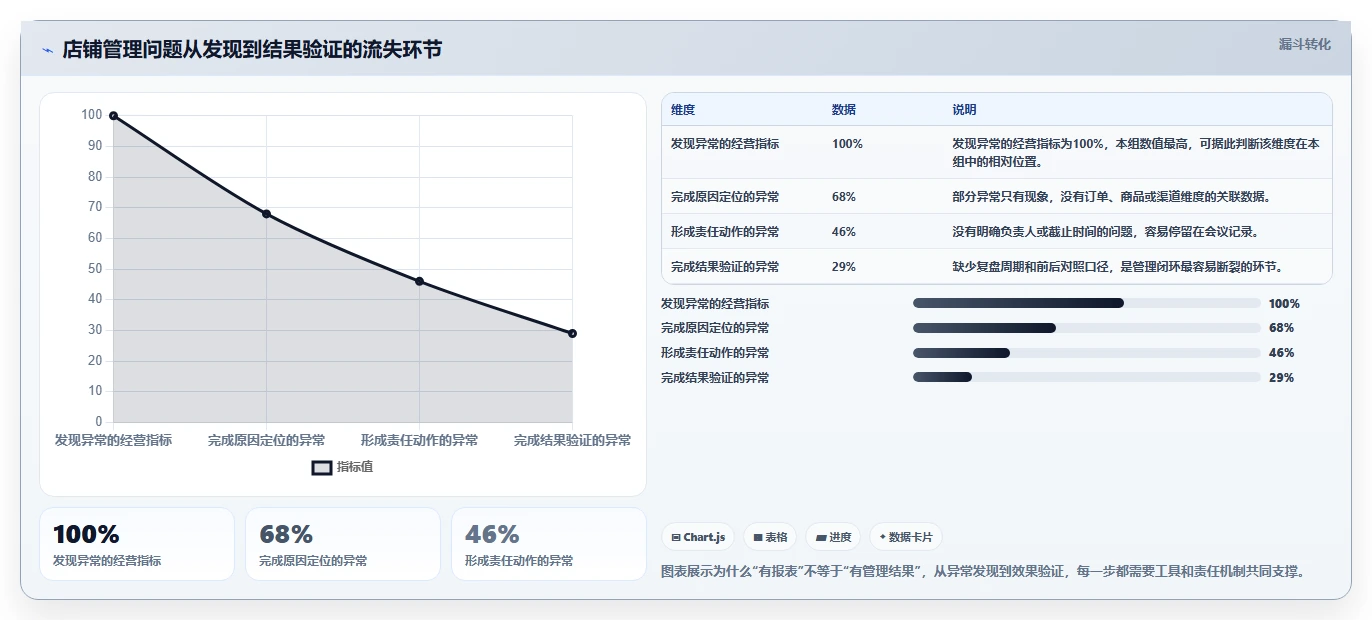1372x620 pixels.
Task: Click table cell 形成责任动作的异常 in 维度 column
Action: [725, 232]
